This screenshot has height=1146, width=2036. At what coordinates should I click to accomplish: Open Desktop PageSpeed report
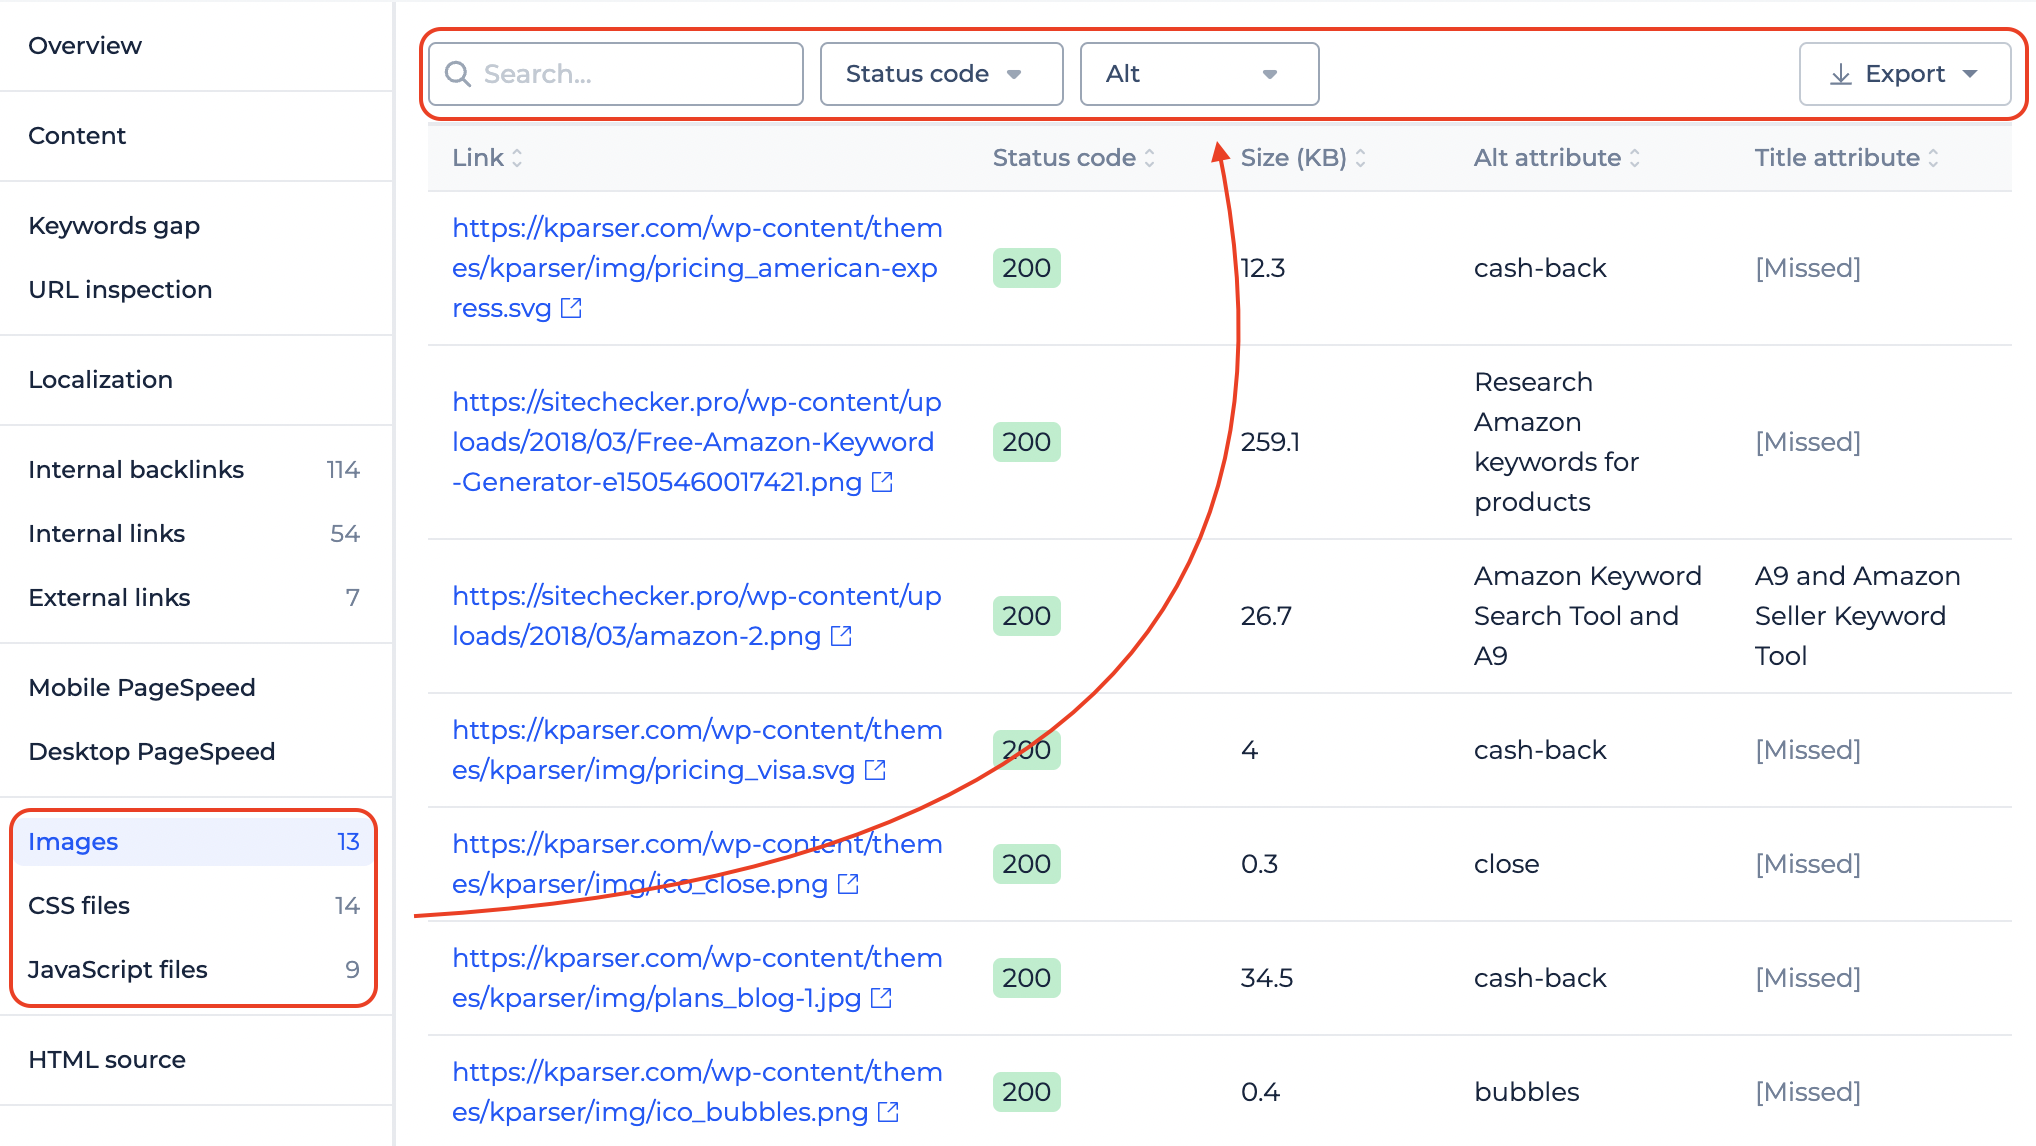pos(151,752)
